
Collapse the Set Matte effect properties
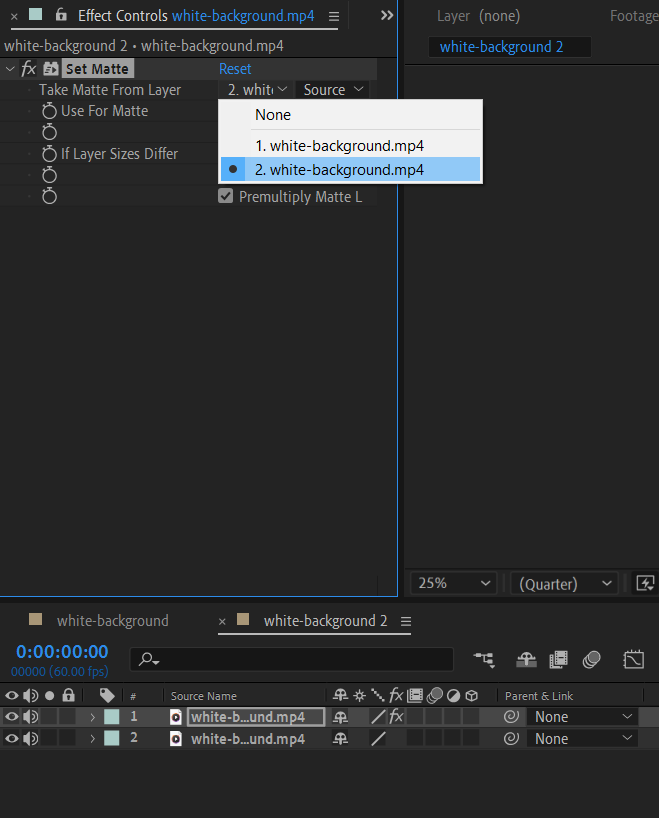tap(10, 69)
